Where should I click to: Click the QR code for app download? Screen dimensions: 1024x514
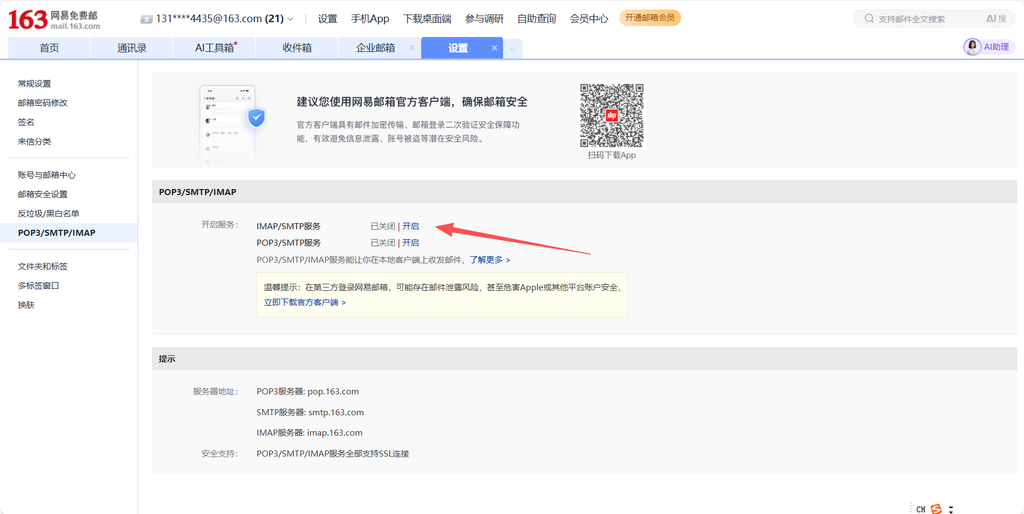[611, 115]
